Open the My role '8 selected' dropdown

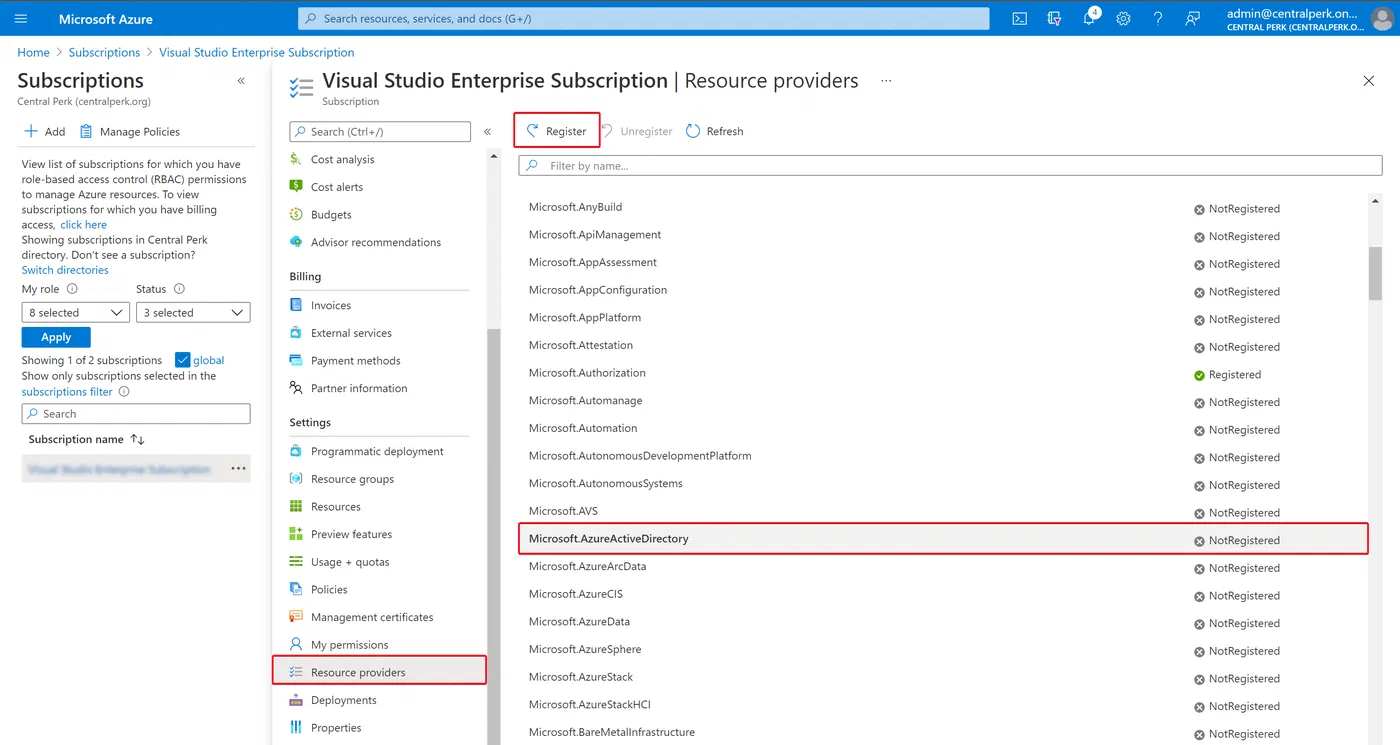pos(76,313)
